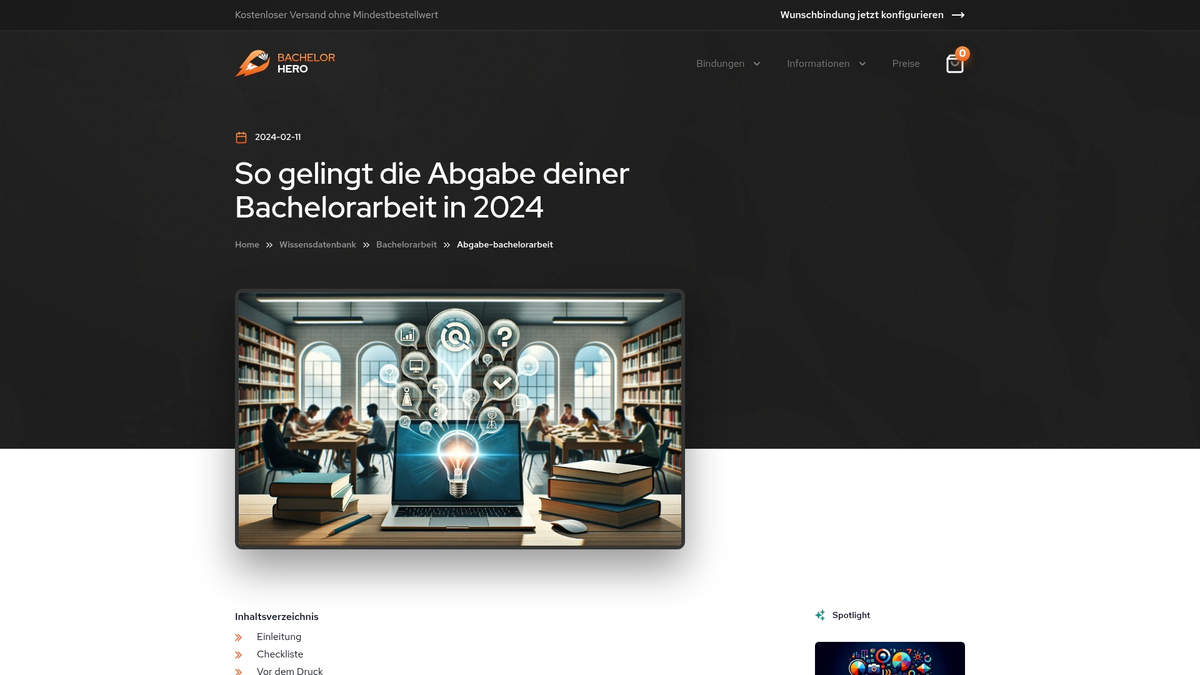
Task: Open the shopping cart icon
Action: point(954,63)
